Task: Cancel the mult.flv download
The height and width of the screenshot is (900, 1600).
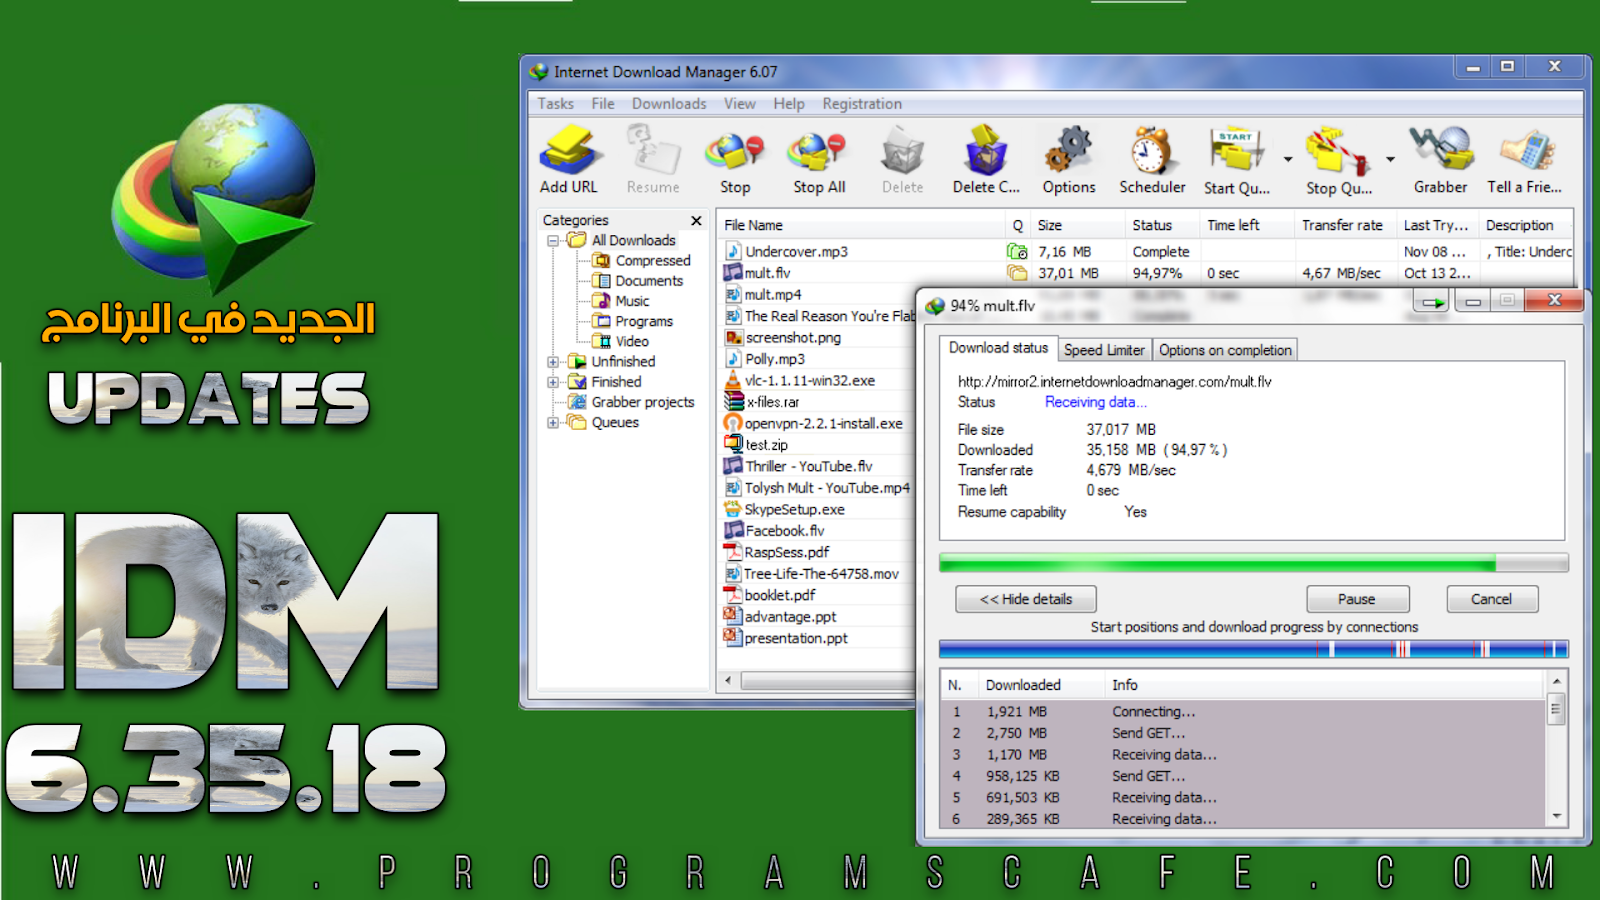Action: click(x=1491, y=599)
